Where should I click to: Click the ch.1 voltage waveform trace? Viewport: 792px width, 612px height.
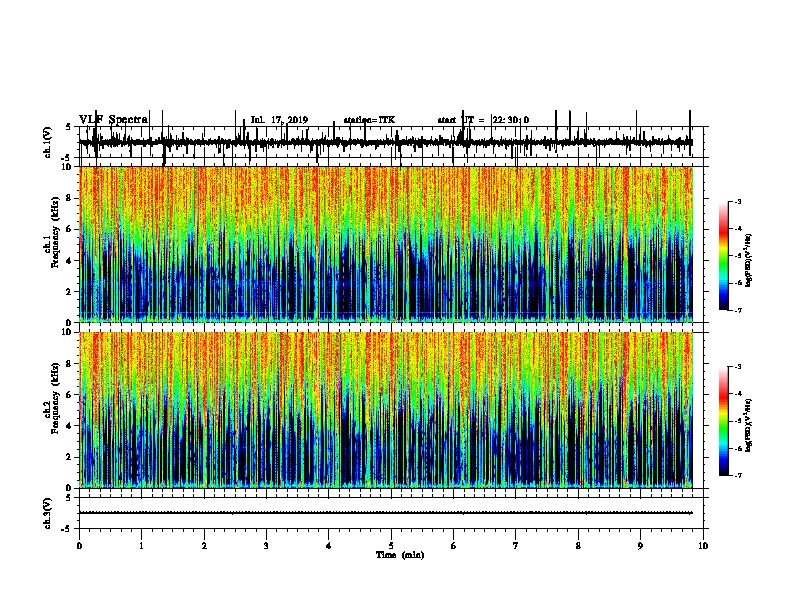coord(386,142)
